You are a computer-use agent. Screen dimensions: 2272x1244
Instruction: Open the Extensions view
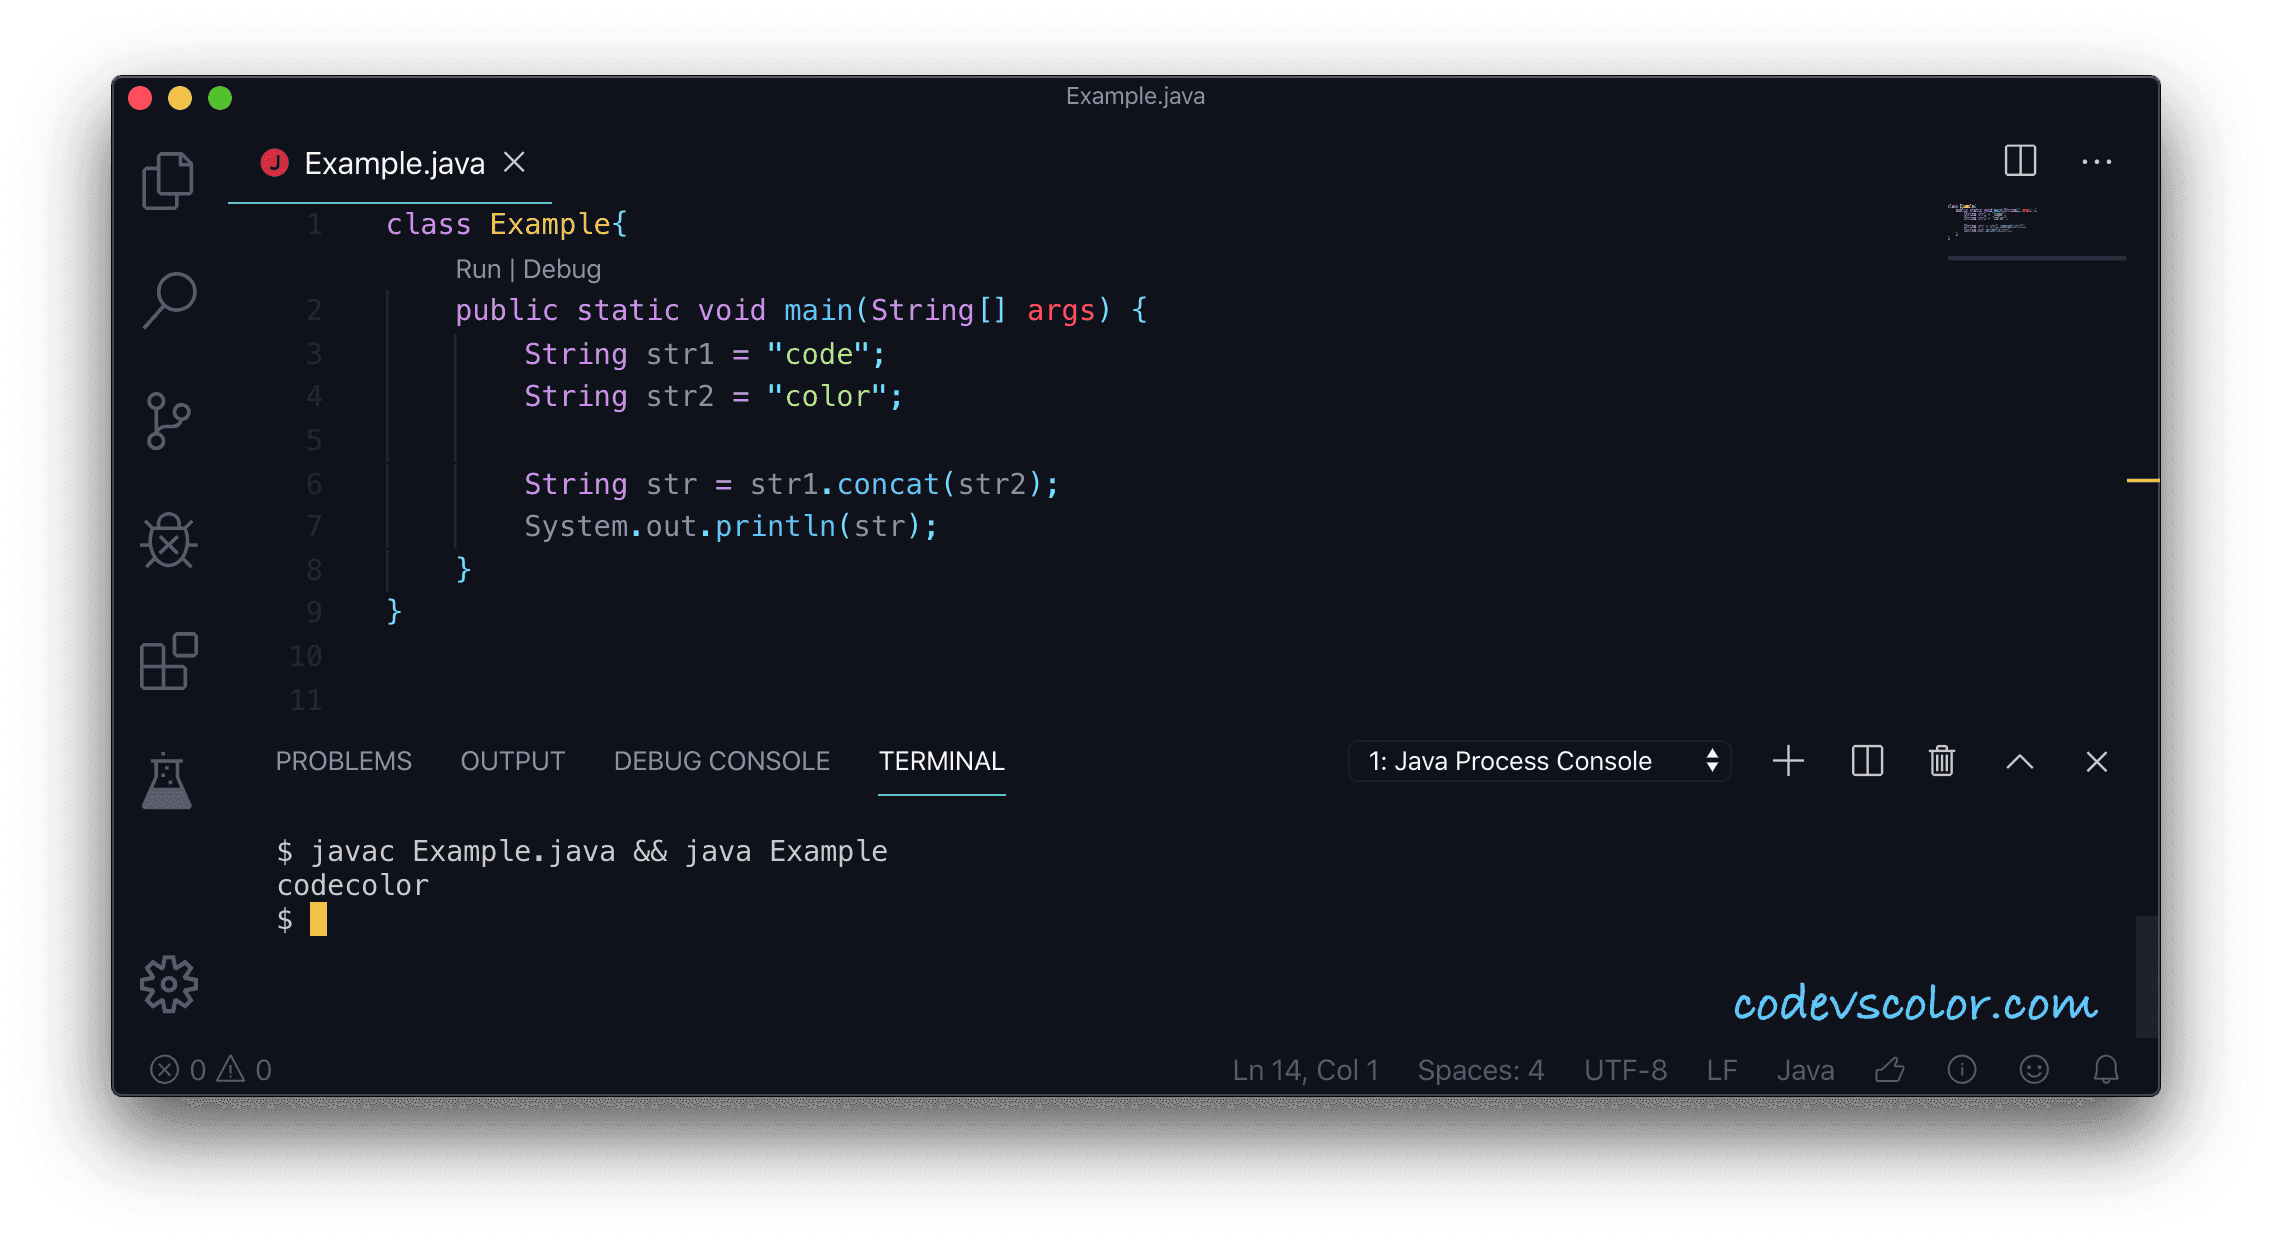pyautogui.click(x=167, y=661)
